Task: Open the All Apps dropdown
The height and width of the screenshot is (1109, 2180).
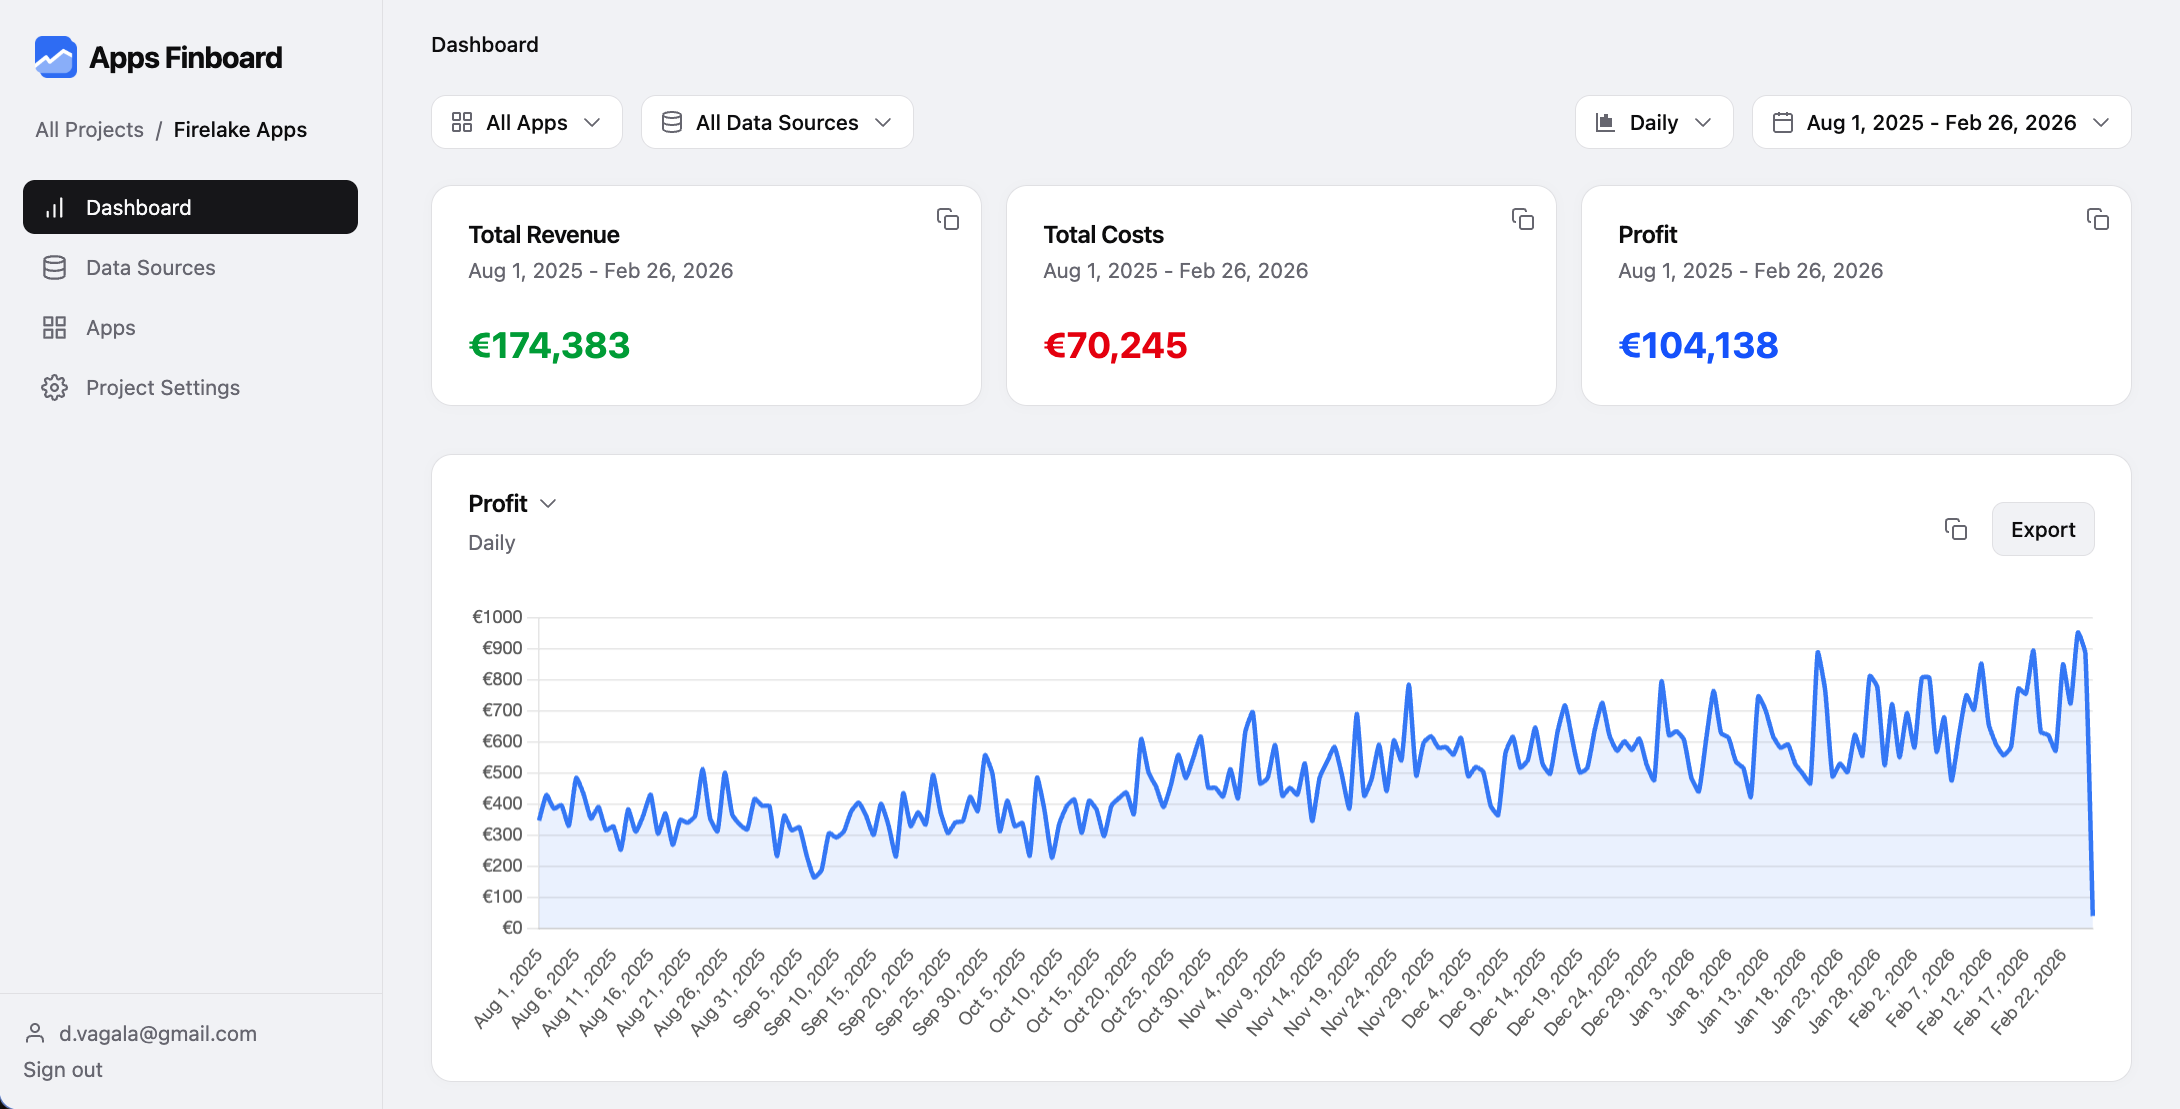Action: pos(526,122)
